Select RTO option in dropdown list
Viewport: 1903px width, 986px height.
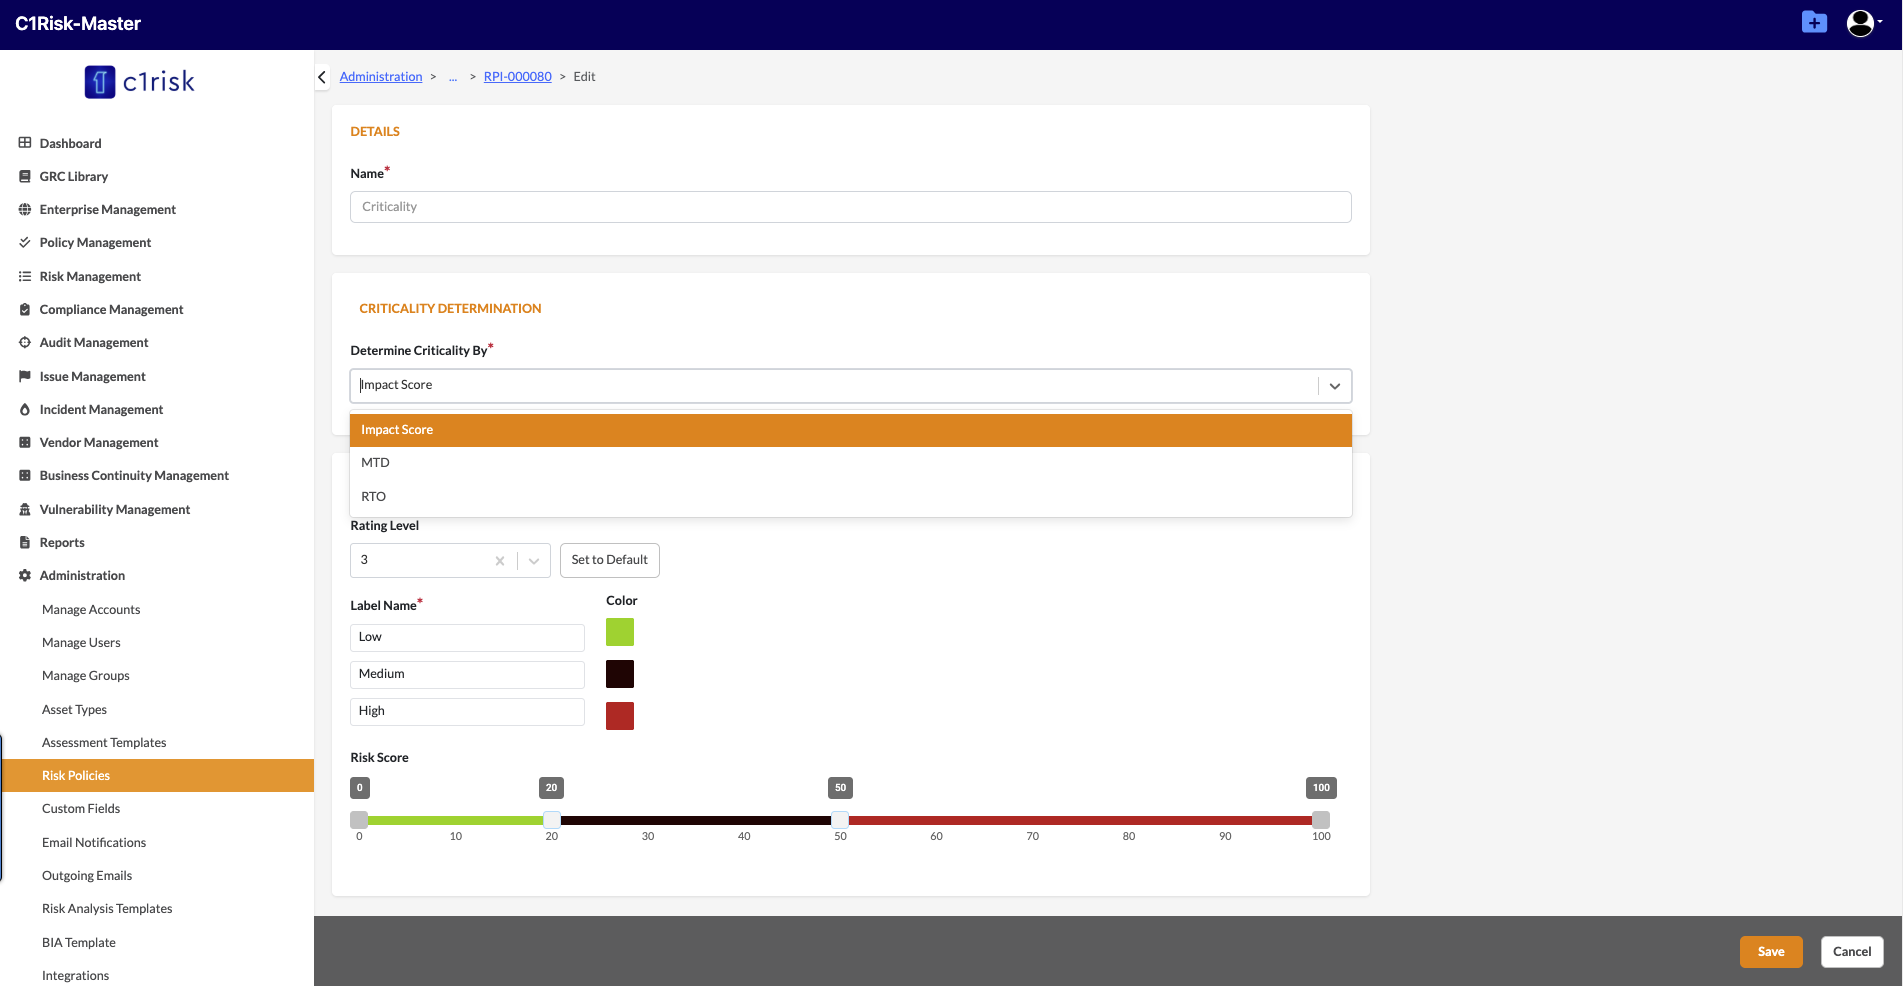[x=850, y=497]
